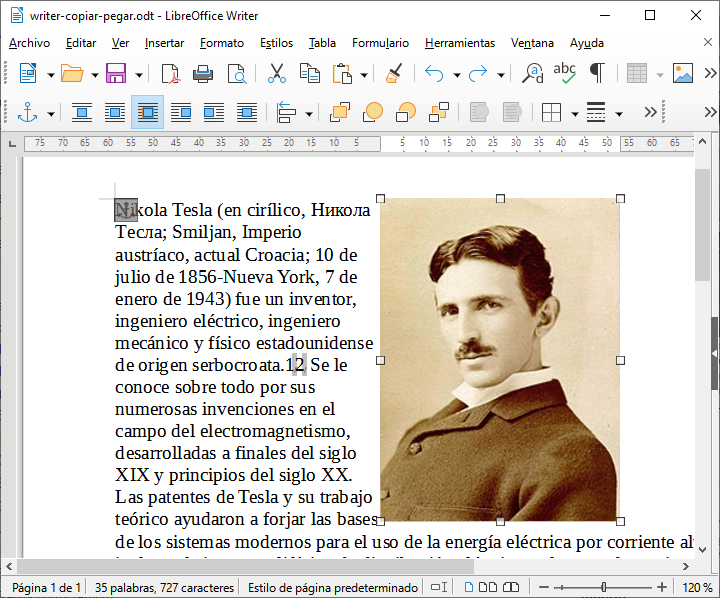The height and width of the screenshot is (598, 720).
Task: Open the Insertar menu
Action: [164, 43]
